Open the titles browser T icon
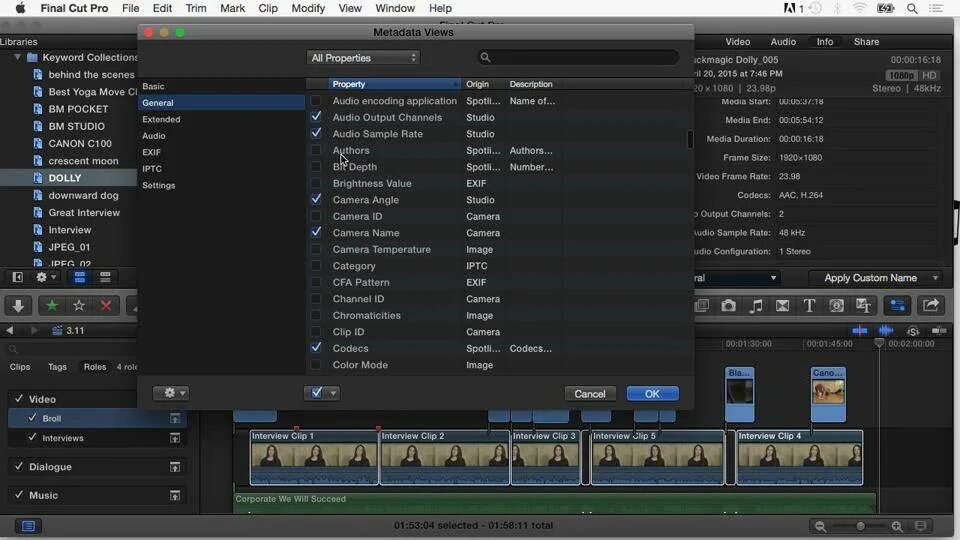Image resolution: width=960 pixels, height=540 pixels. pos(809,306)
